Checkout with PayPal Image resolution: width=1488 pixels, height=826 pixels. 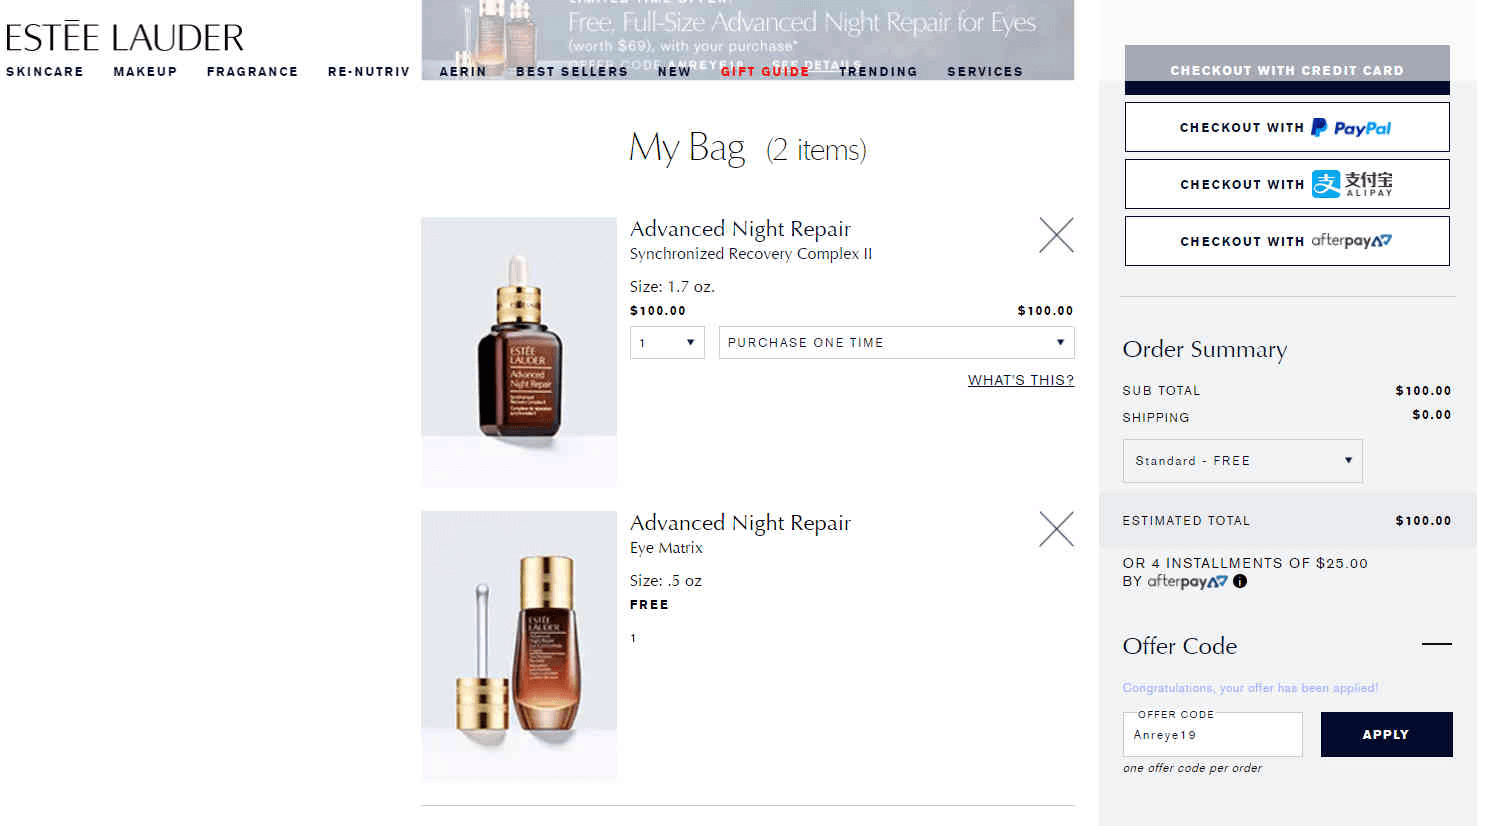pos(1287,127)
